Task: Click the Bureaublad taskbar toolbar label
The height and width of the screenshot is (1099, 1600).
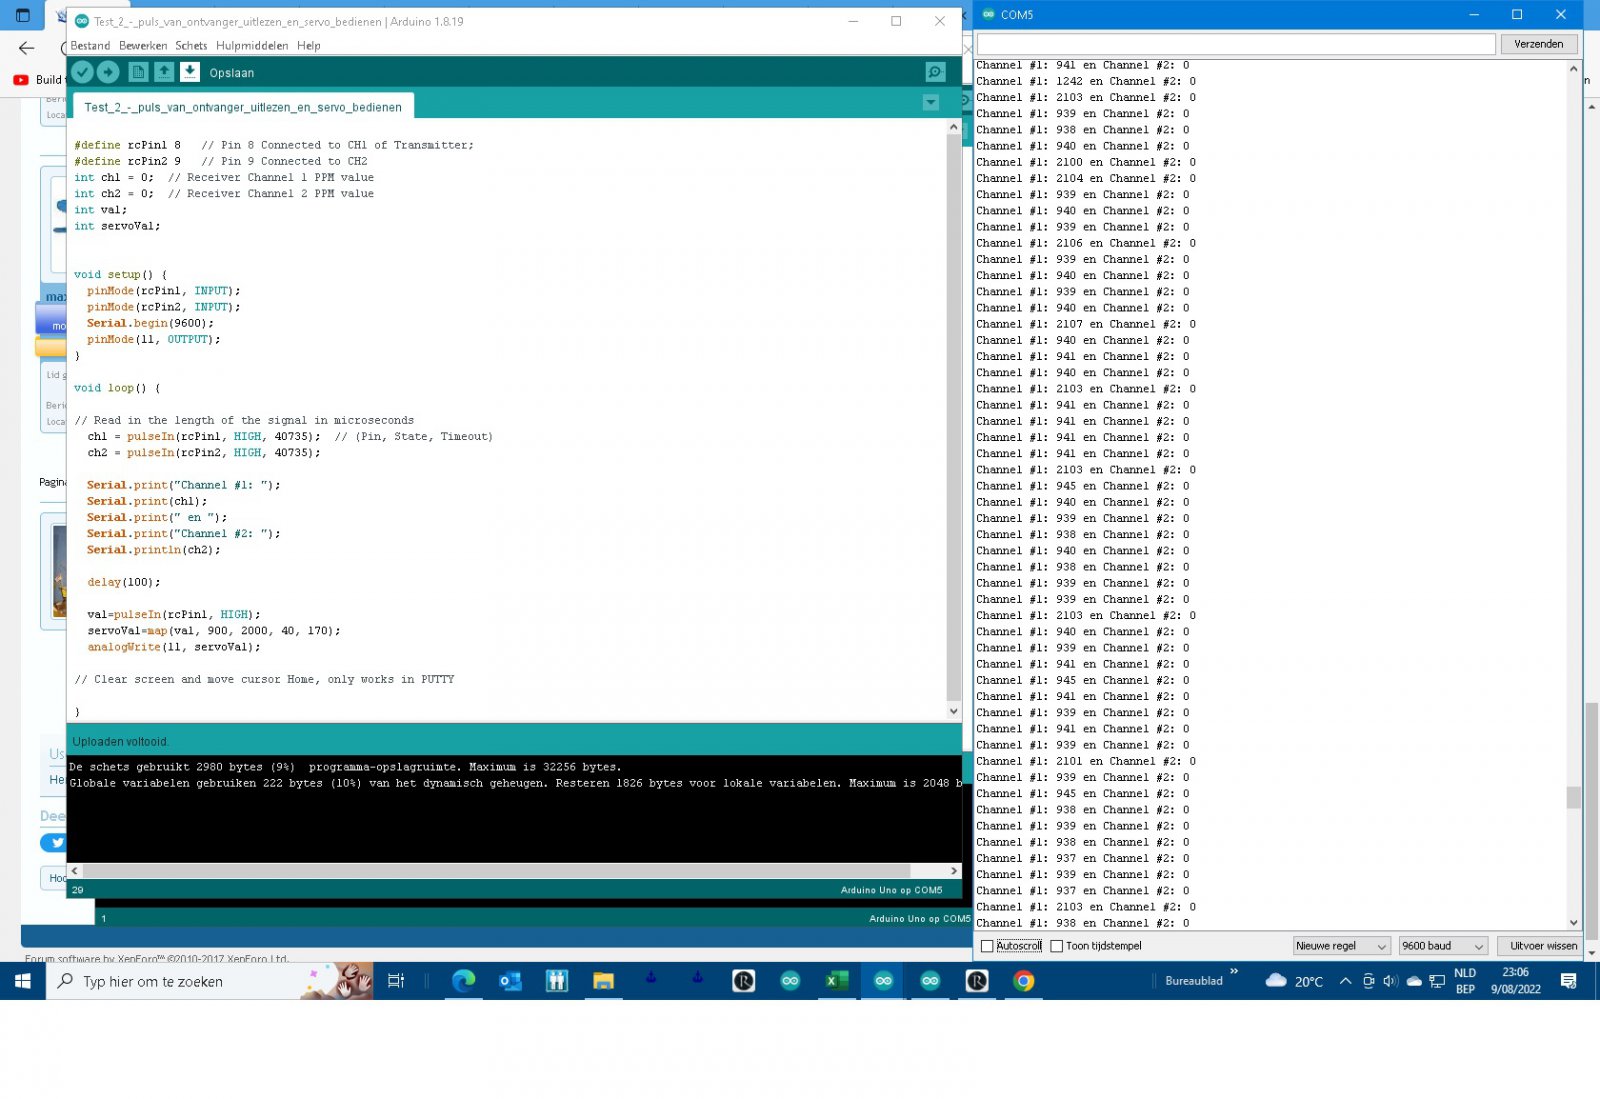Action: pos(1194,981)
